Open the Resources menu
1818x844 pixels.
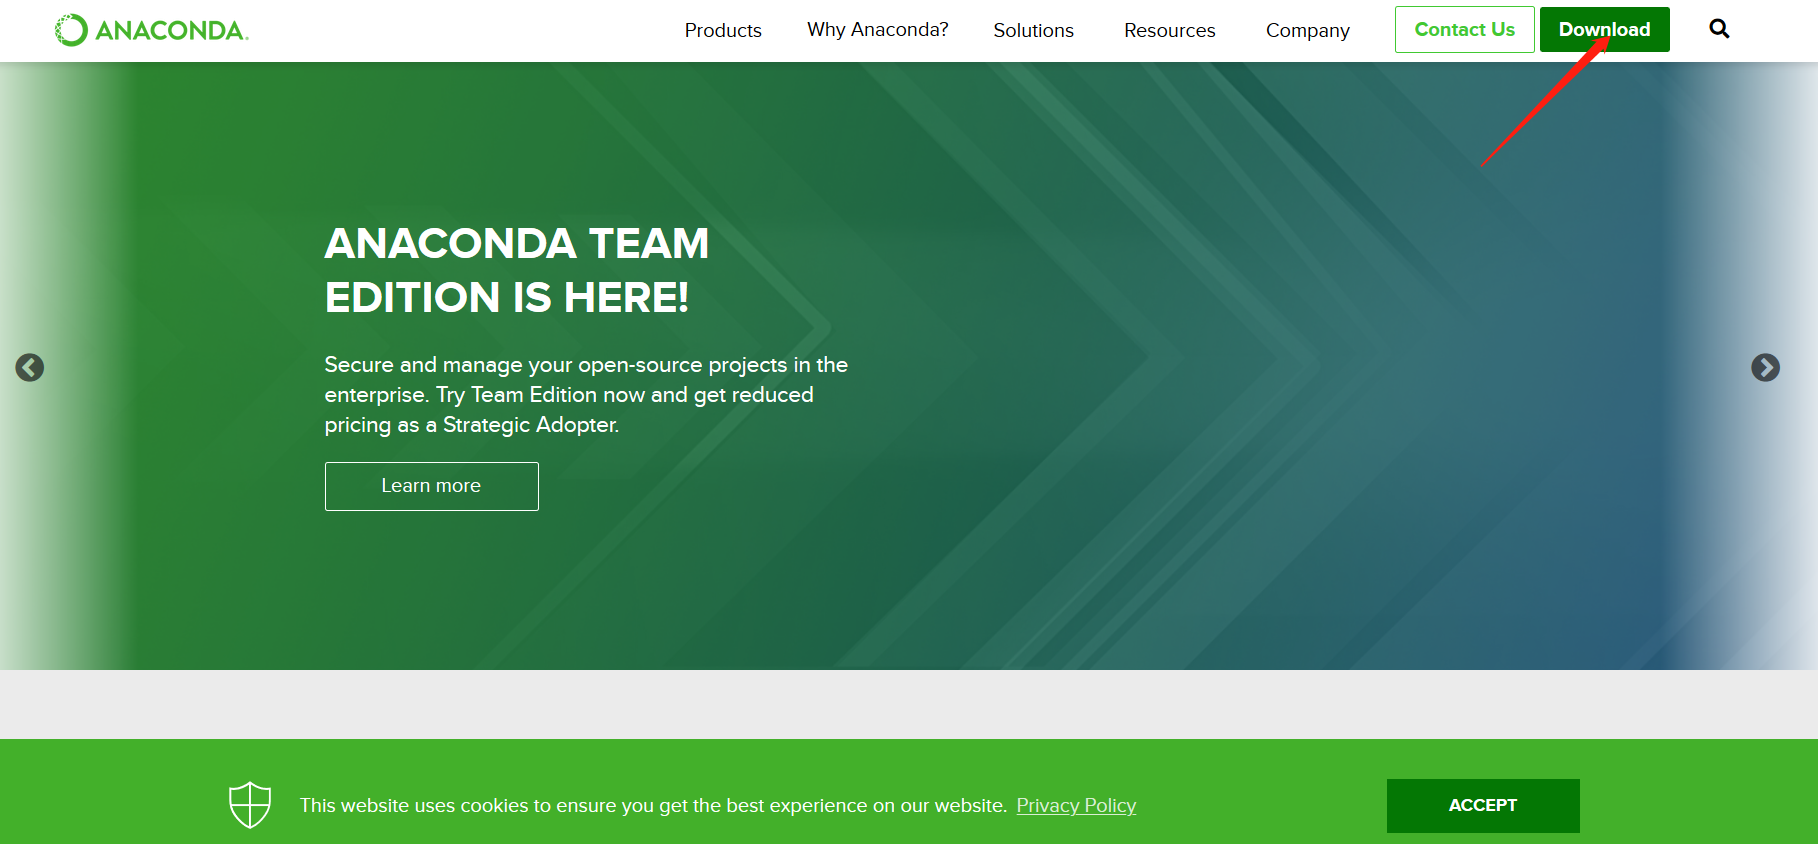pyautogui.click(x=1170, y=30)
